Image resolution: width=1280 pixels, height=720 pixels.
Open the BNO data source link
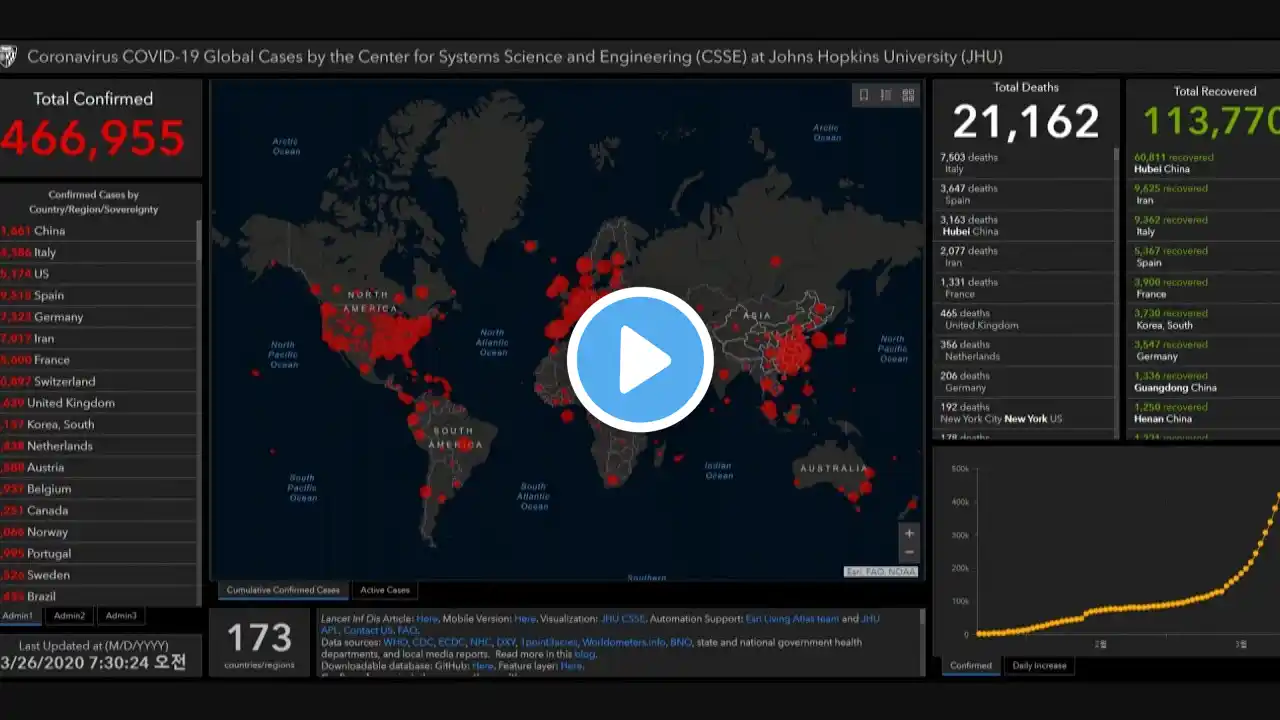[681, 642]
